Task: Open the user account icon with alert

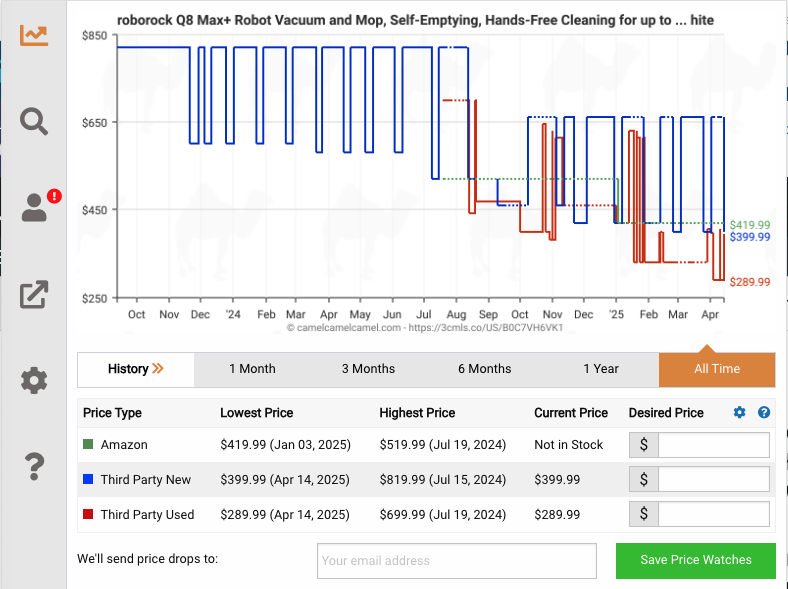Action: click(x=34, y=207)
